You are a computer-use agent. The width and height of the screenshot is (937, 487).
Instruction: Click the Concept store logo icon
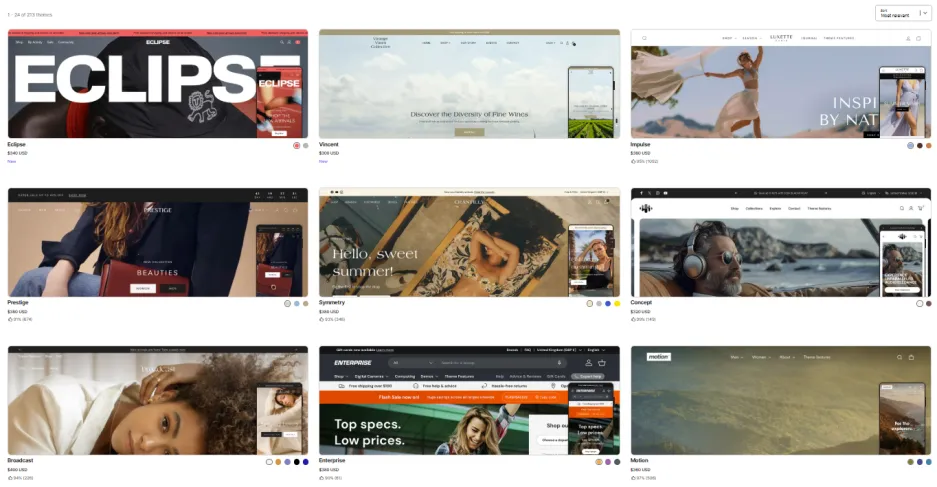pyautogui.click(x=647, y=208)
